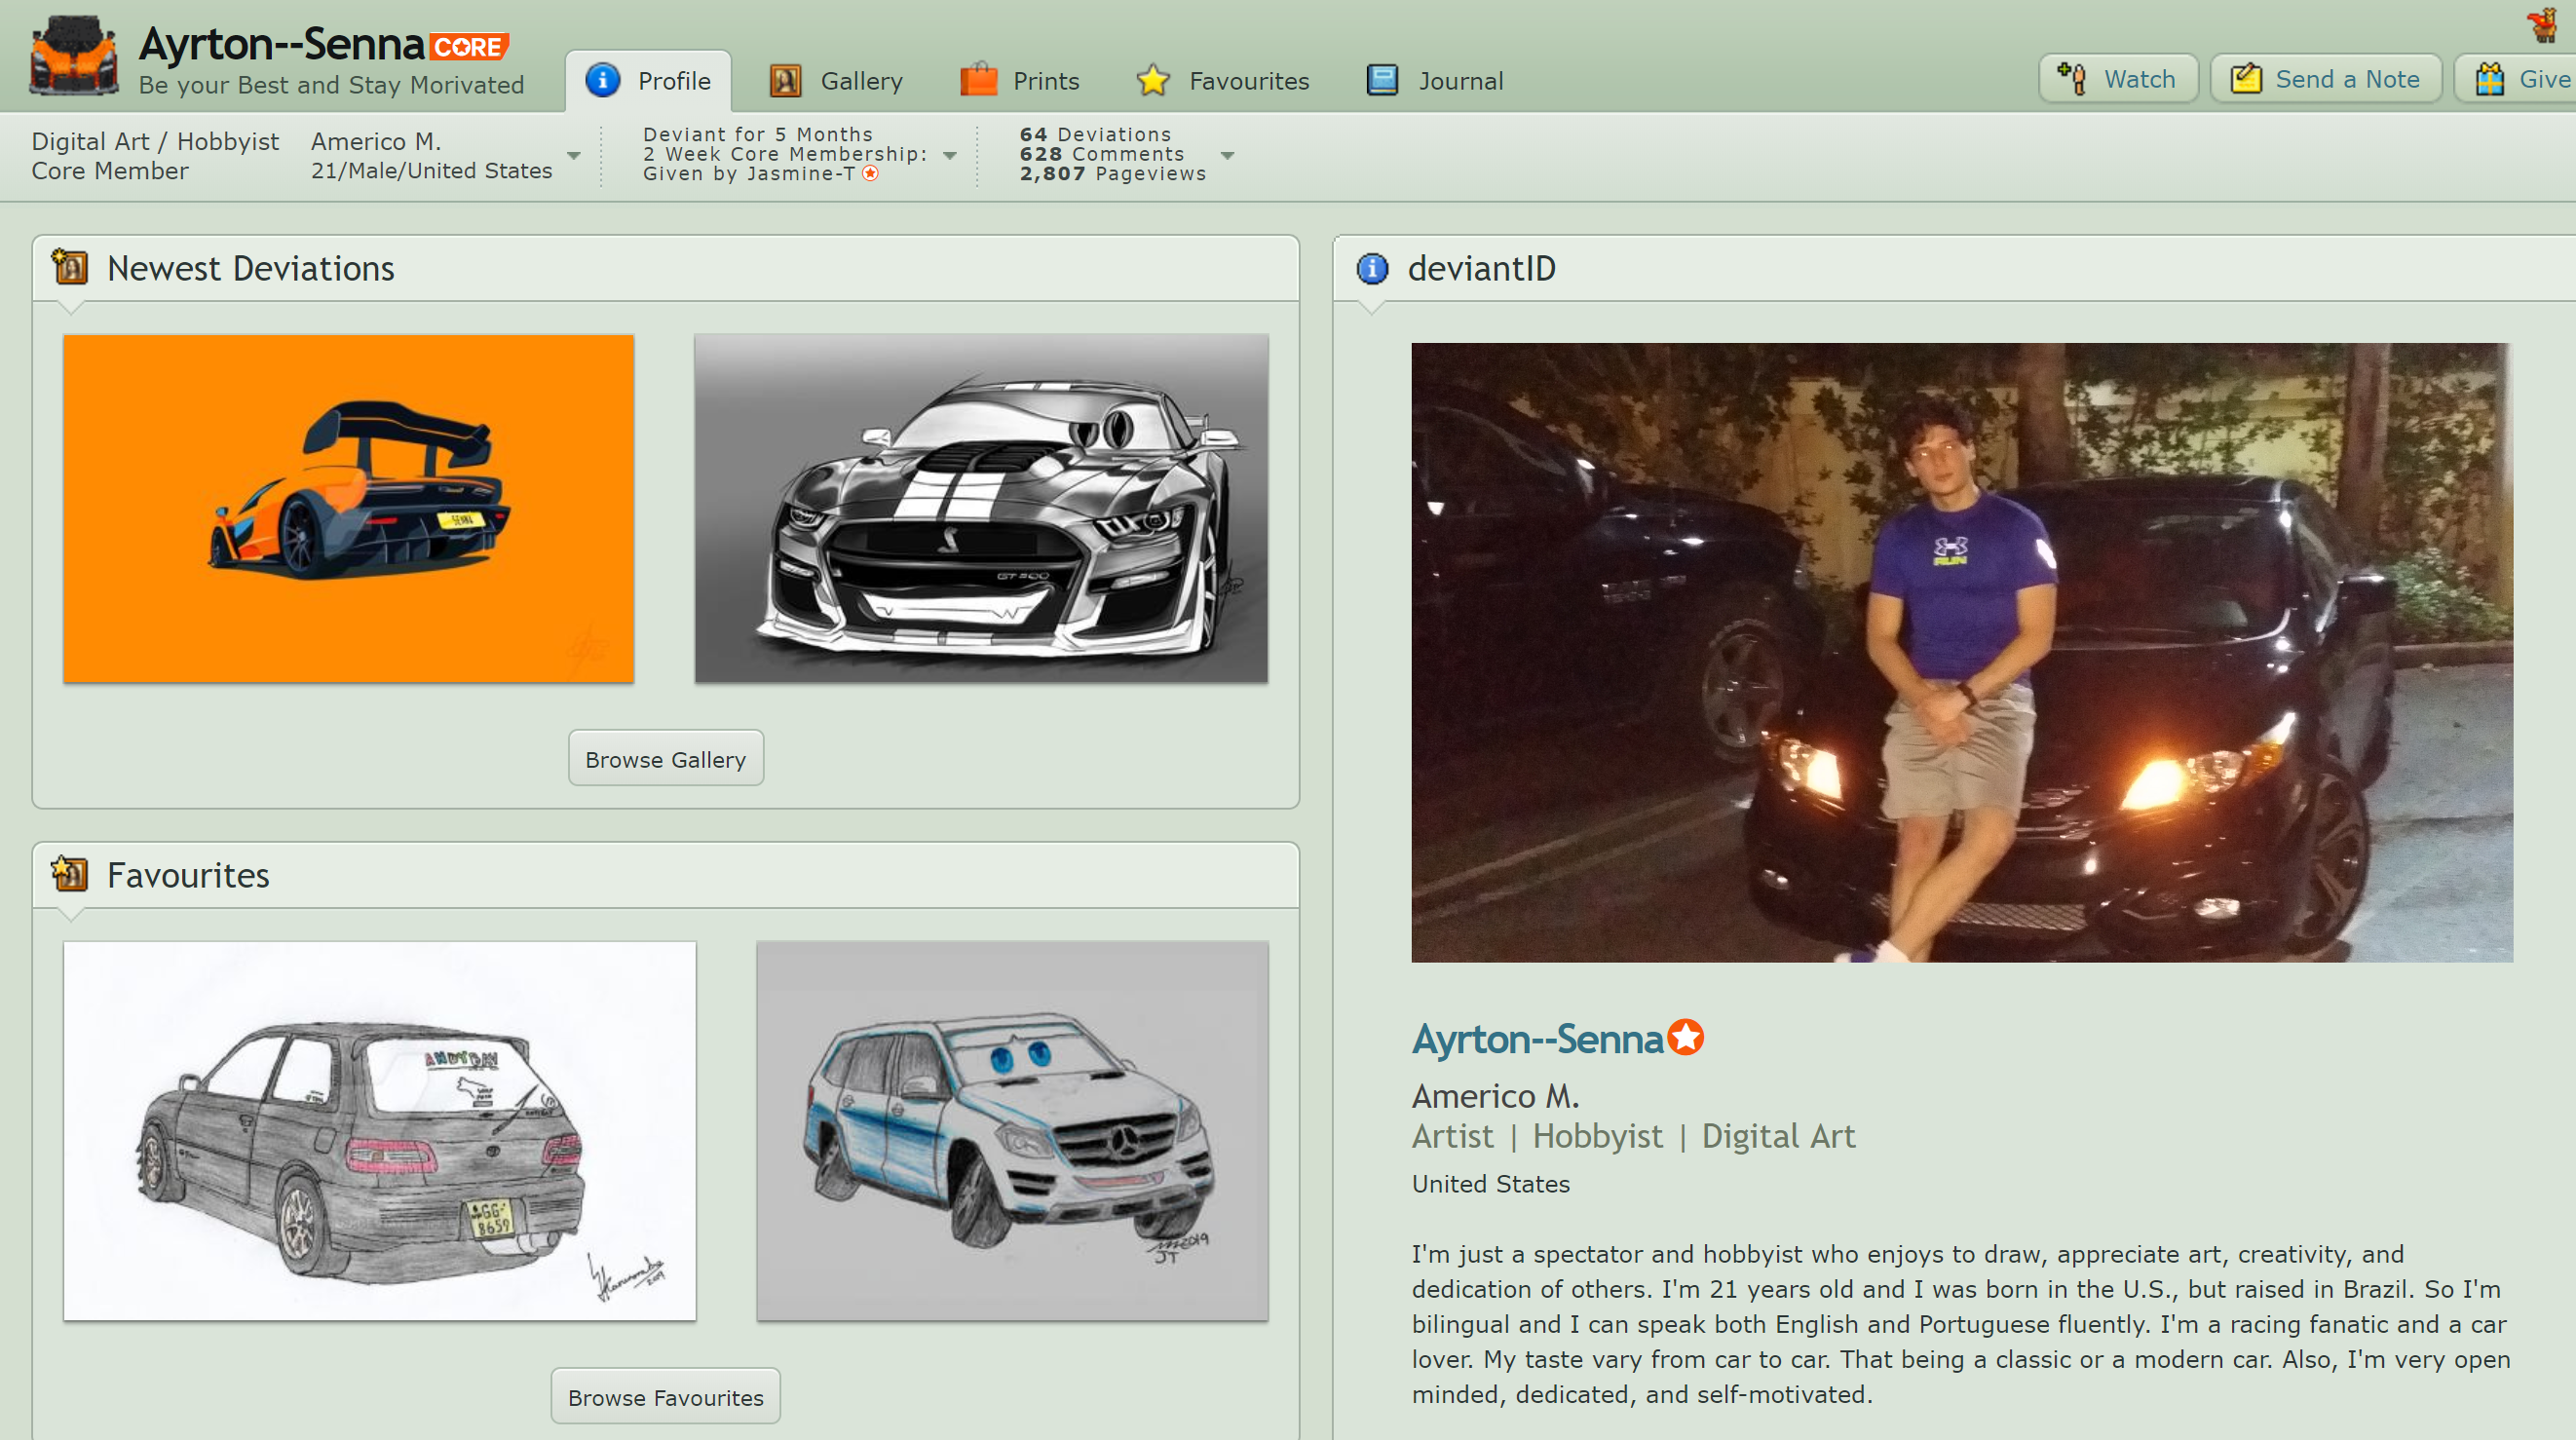Click the deviantID profile photo
2576x1440 pixels.
click(1962, 653)
